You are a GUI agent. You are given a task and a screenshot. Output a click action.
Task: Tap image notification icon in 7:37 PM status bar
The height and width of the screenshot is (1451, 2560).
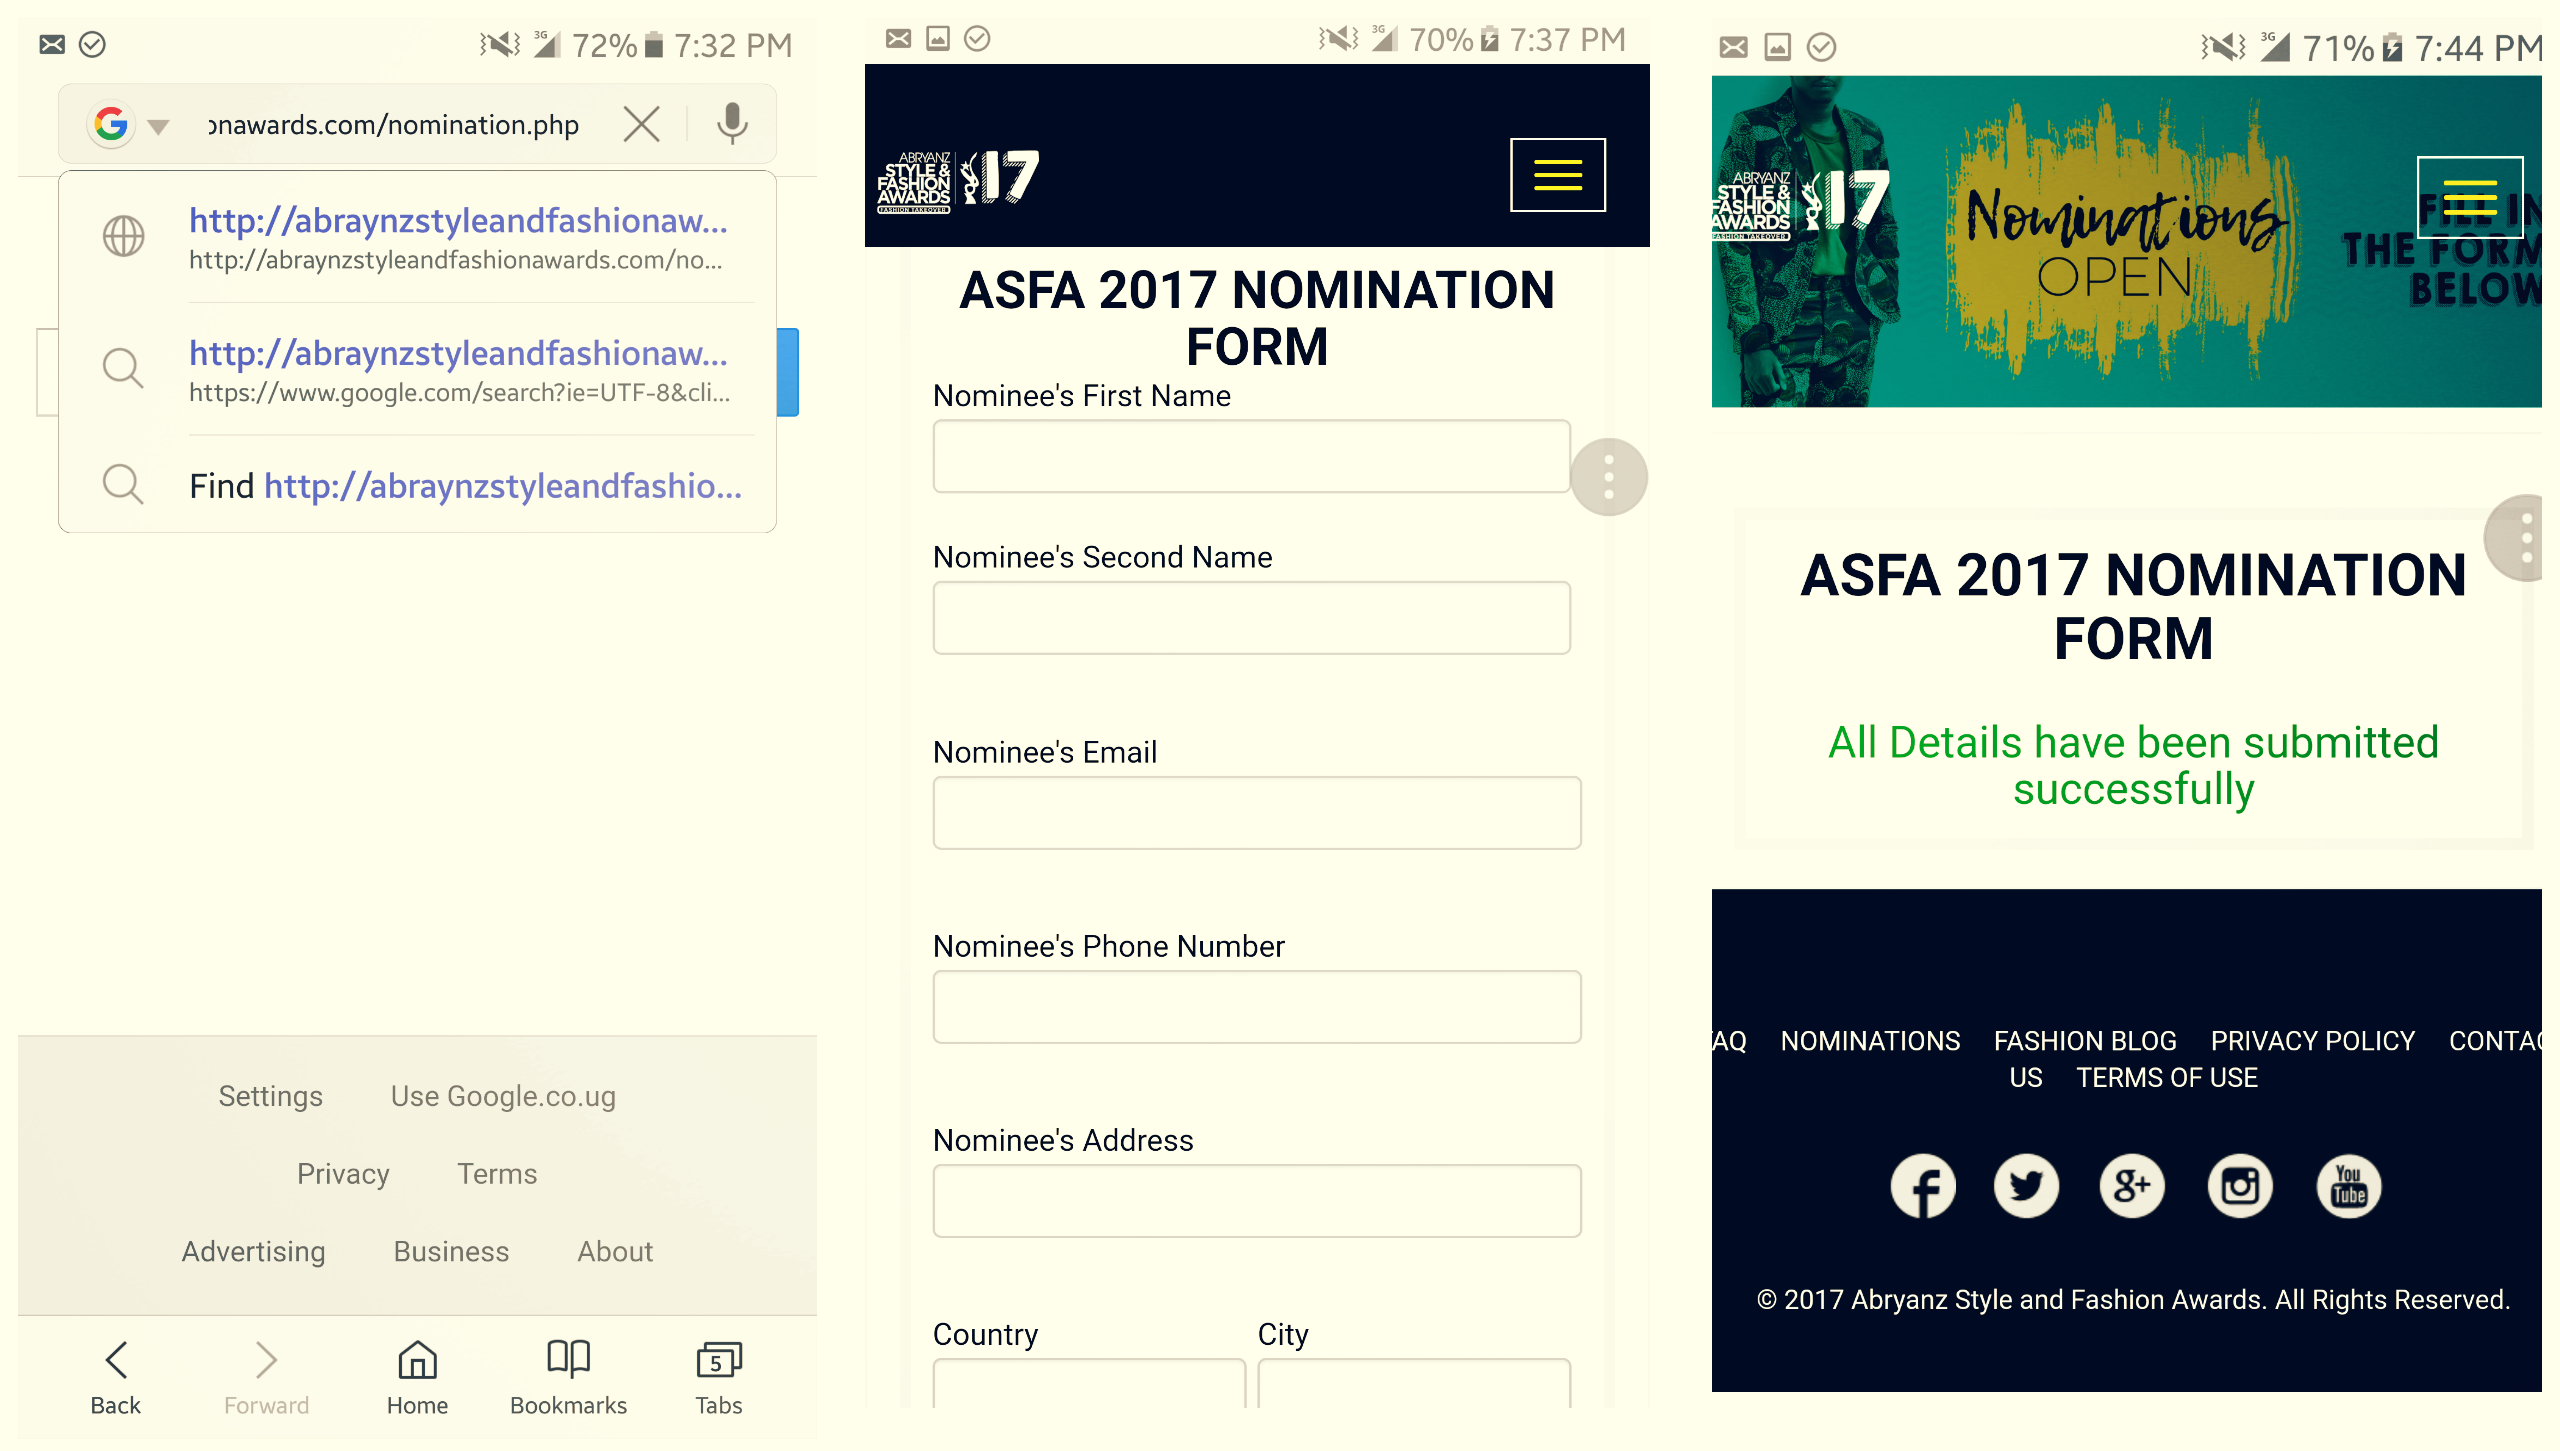coord(937,38)
